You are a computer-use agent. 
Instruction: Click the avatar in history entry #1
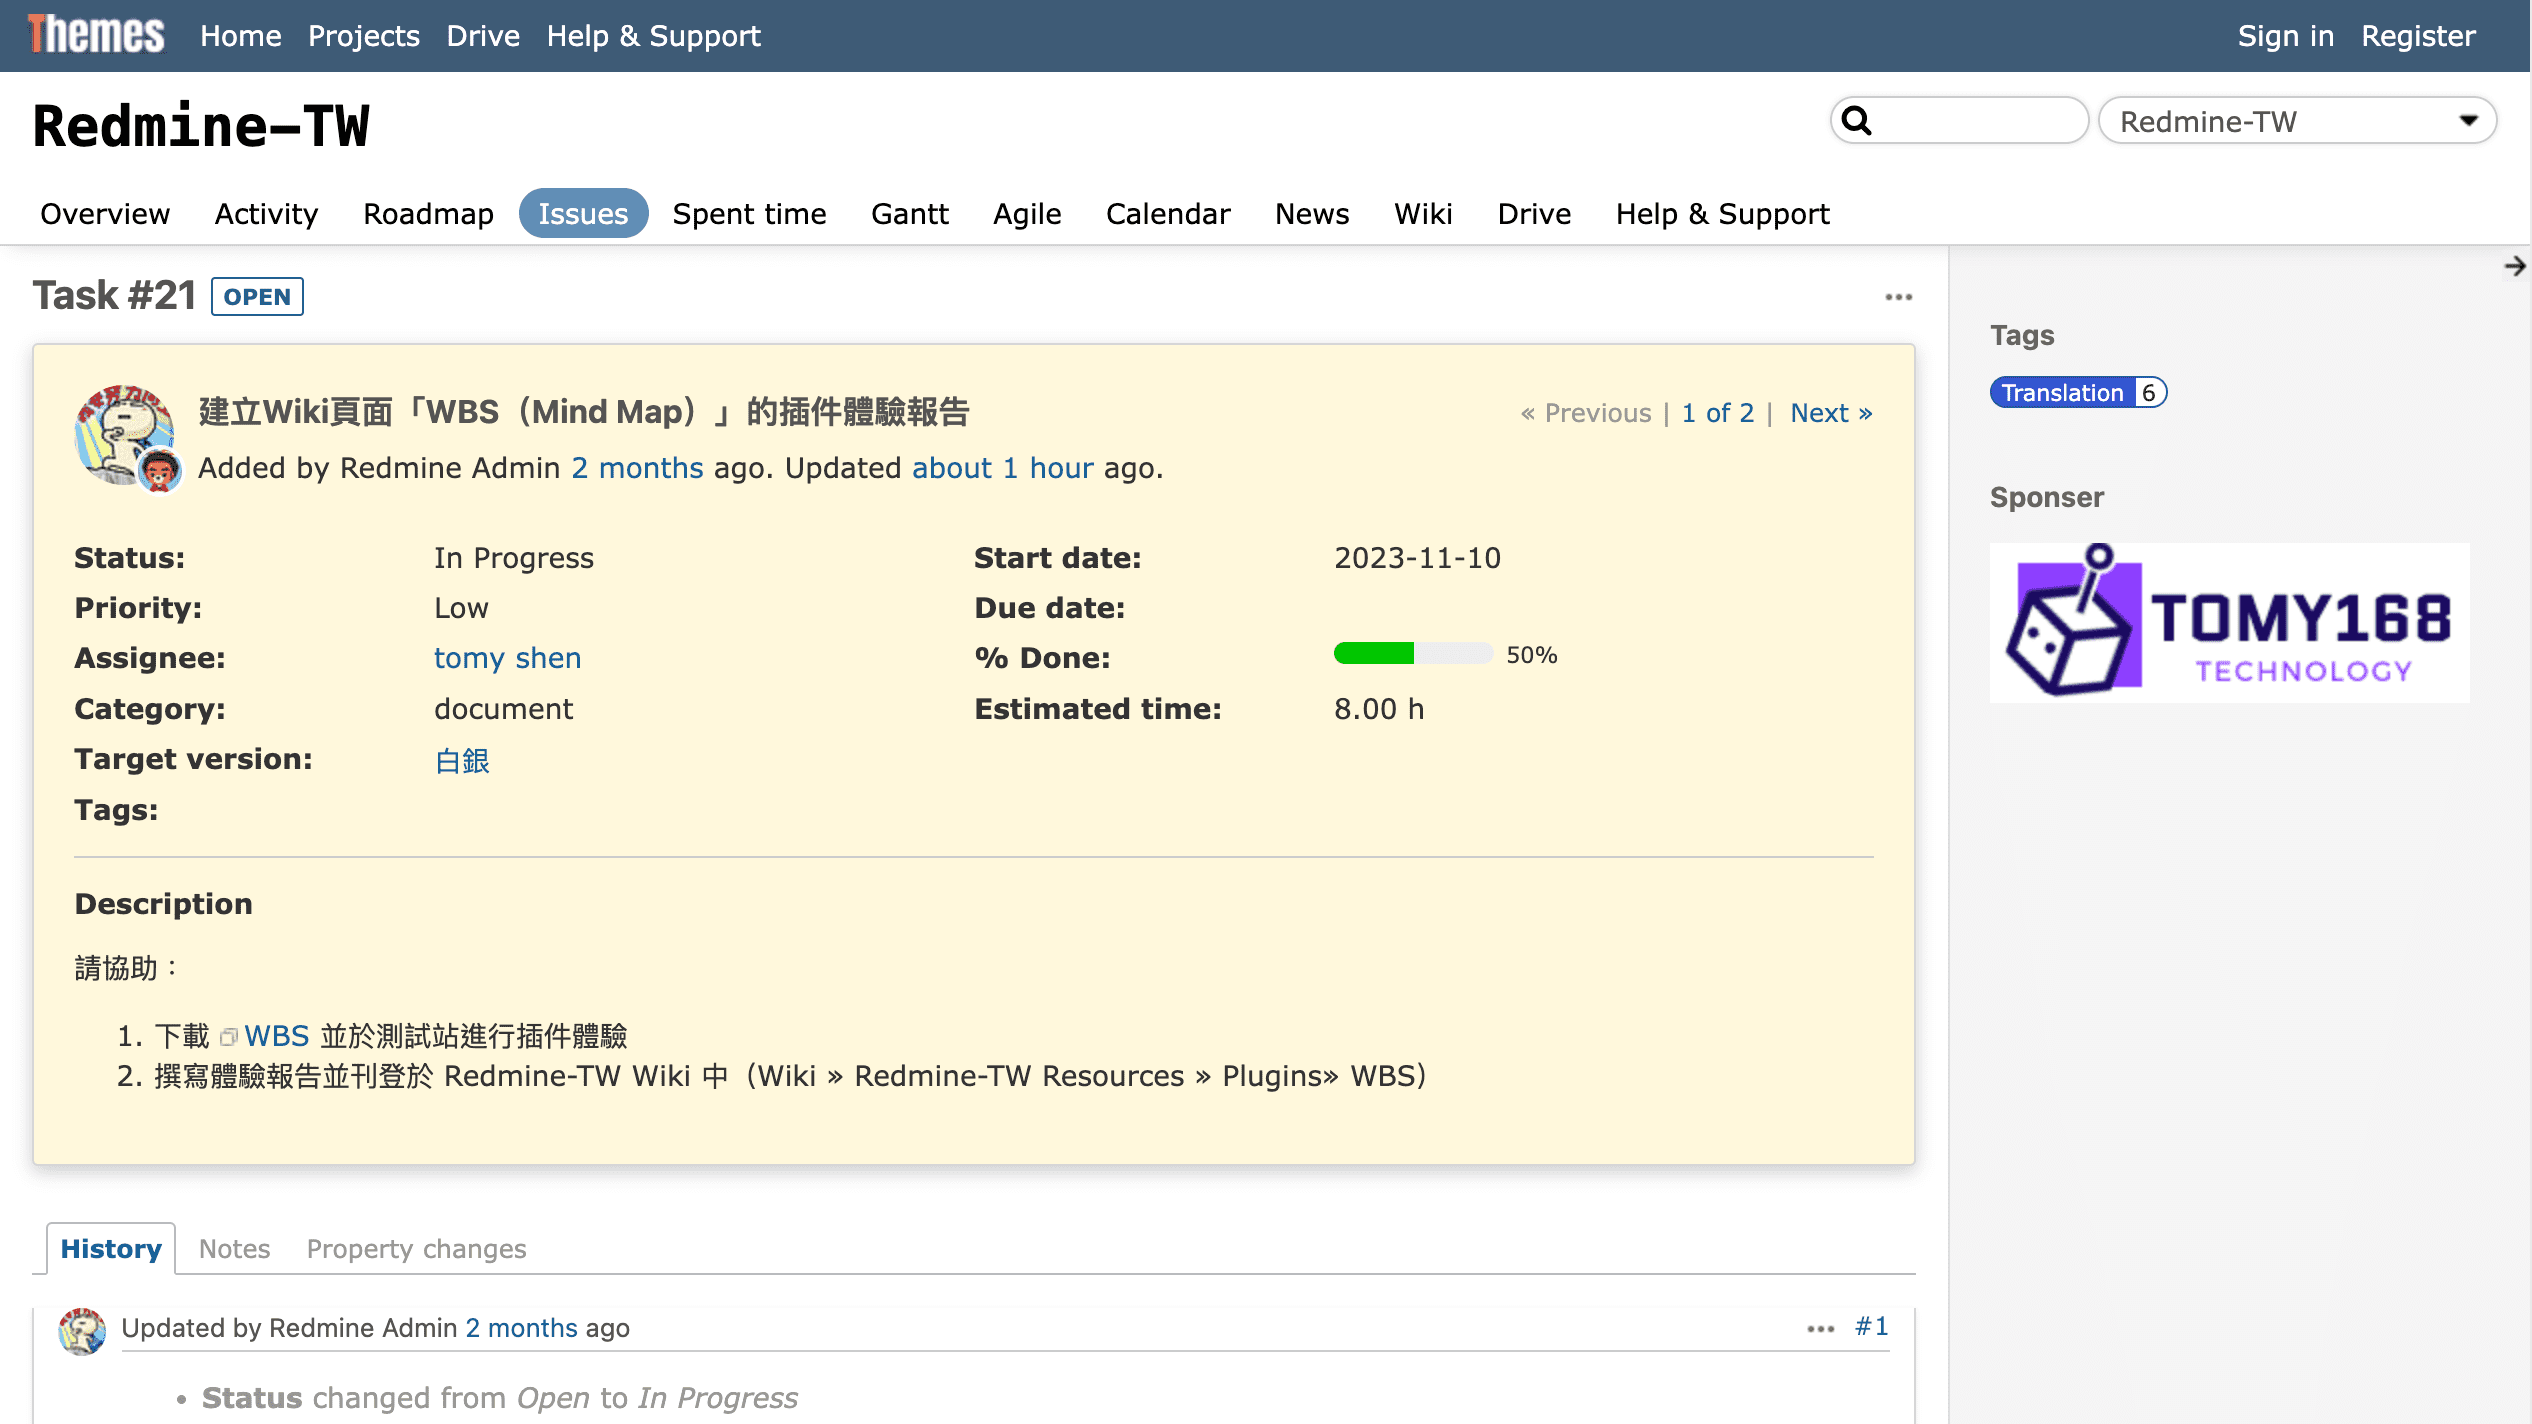coord(82,1330)
